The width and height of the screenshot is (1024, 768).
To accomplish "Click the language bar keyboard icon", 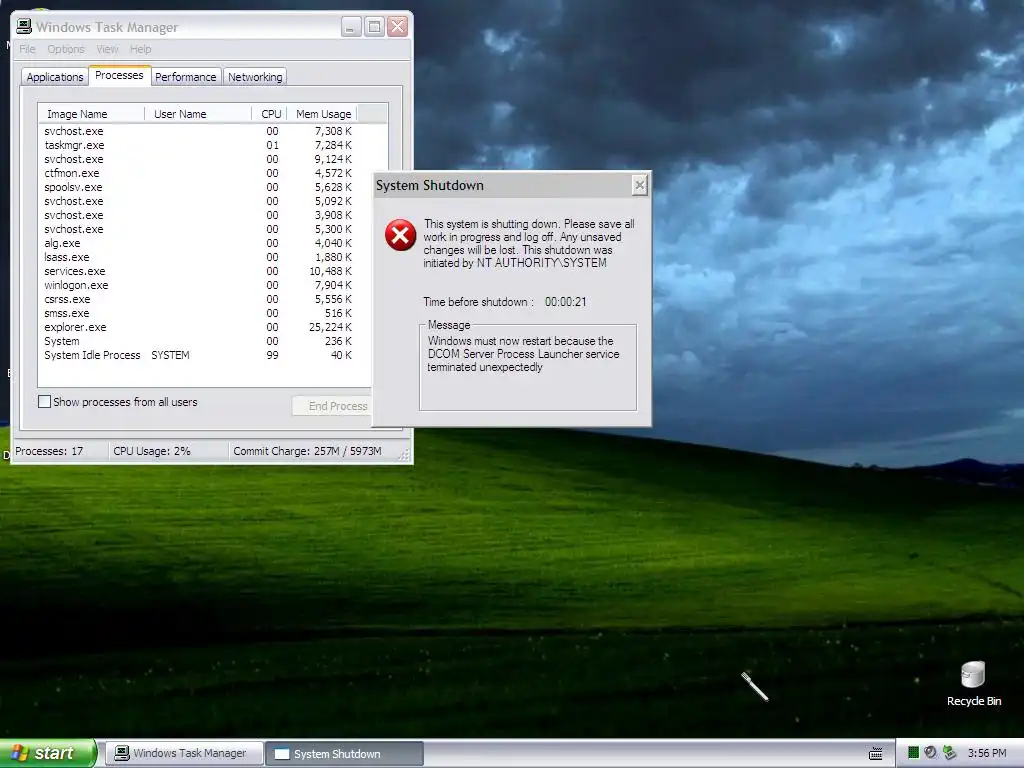I will point(876,754).
